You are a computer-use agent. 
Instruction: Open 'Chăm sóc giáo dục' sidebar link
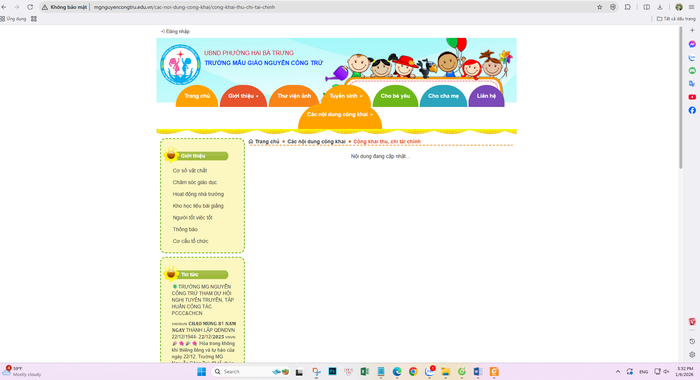pyautogui.click(x=195, y=182)
